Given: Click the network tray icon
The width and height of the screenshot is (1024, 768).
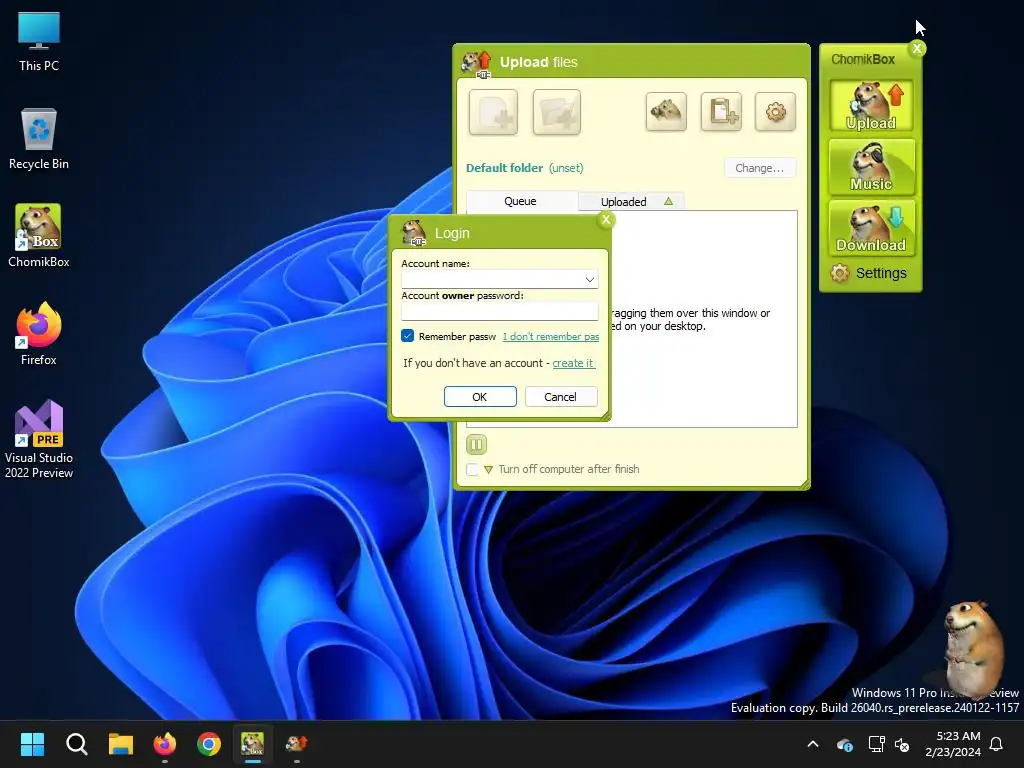Looking at the screenshot, I should [876, 744].
